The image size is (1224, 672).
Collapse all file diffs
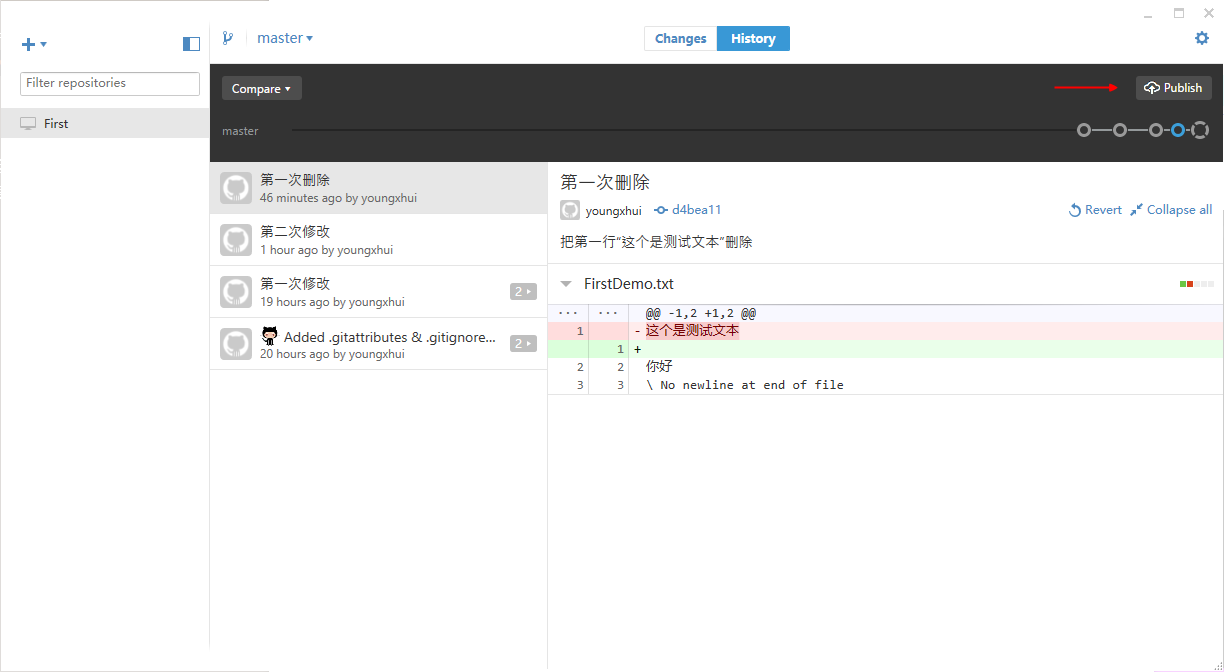pyautogui.click(x=1171, y=210)
